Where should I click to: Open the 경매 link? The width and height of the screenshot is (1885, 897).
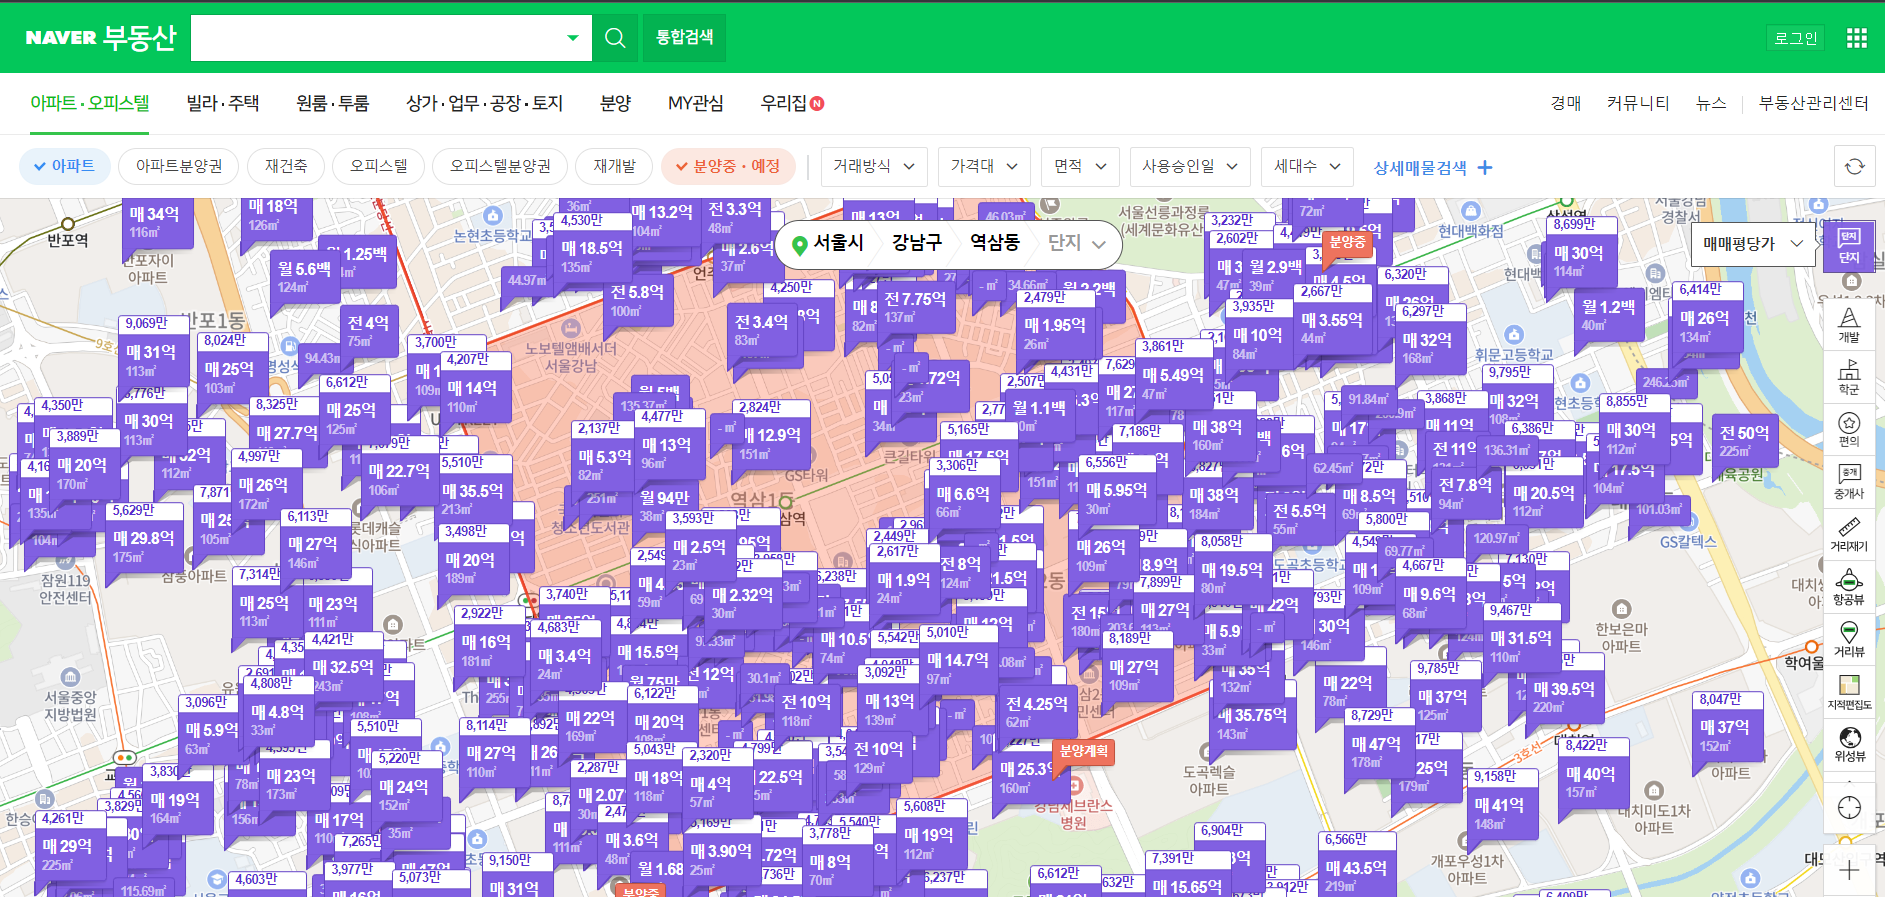point(1566,103)
